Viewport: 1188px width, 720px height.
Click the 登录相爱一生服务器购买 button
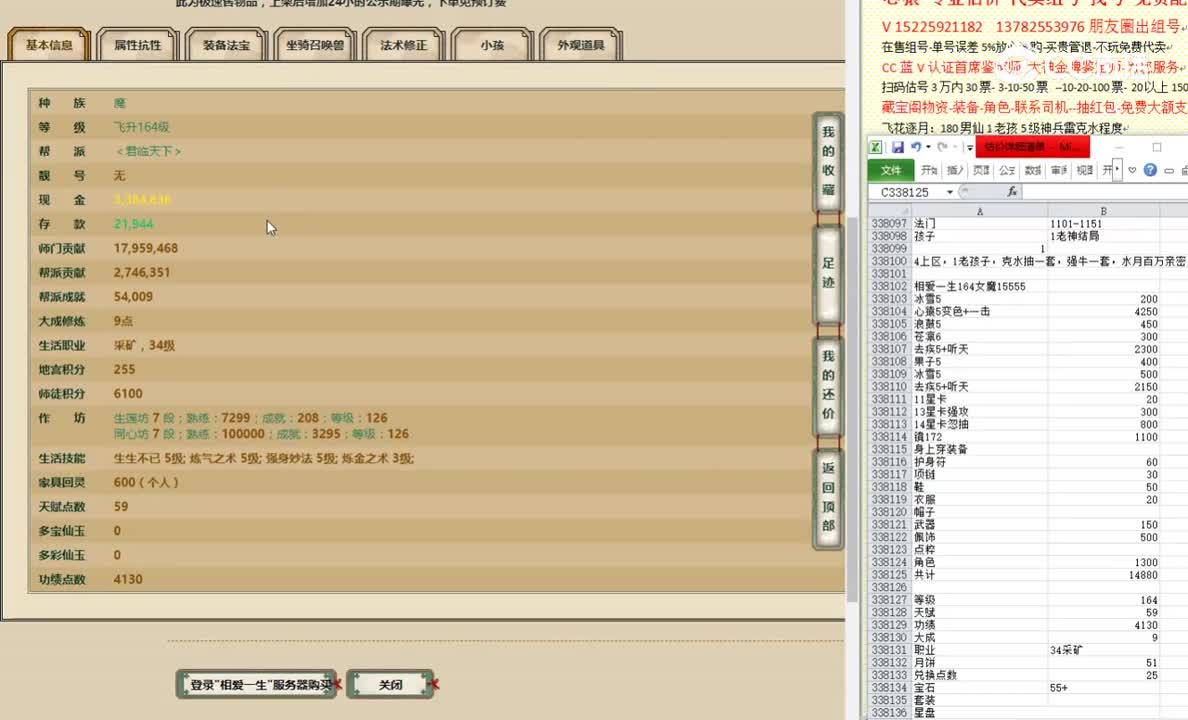256,684
